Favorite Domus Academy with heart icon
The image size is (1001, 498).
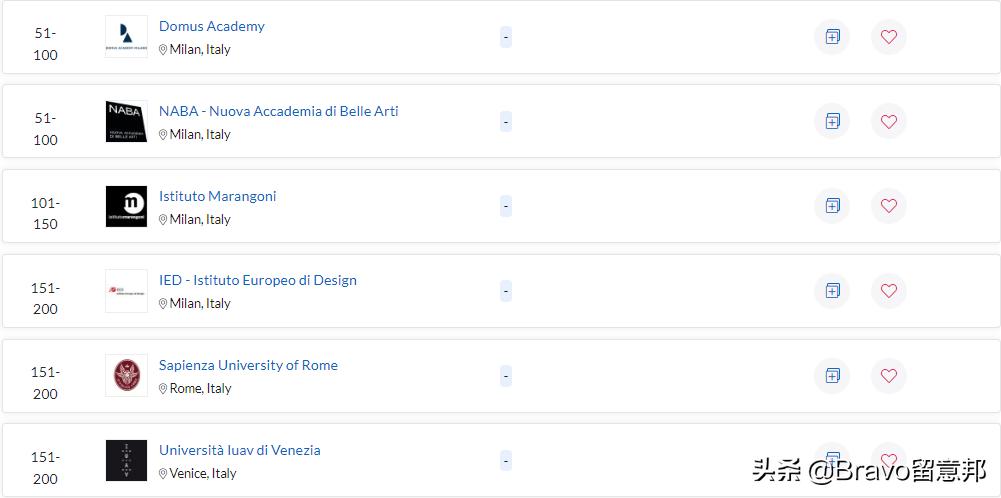click(889, 37)
